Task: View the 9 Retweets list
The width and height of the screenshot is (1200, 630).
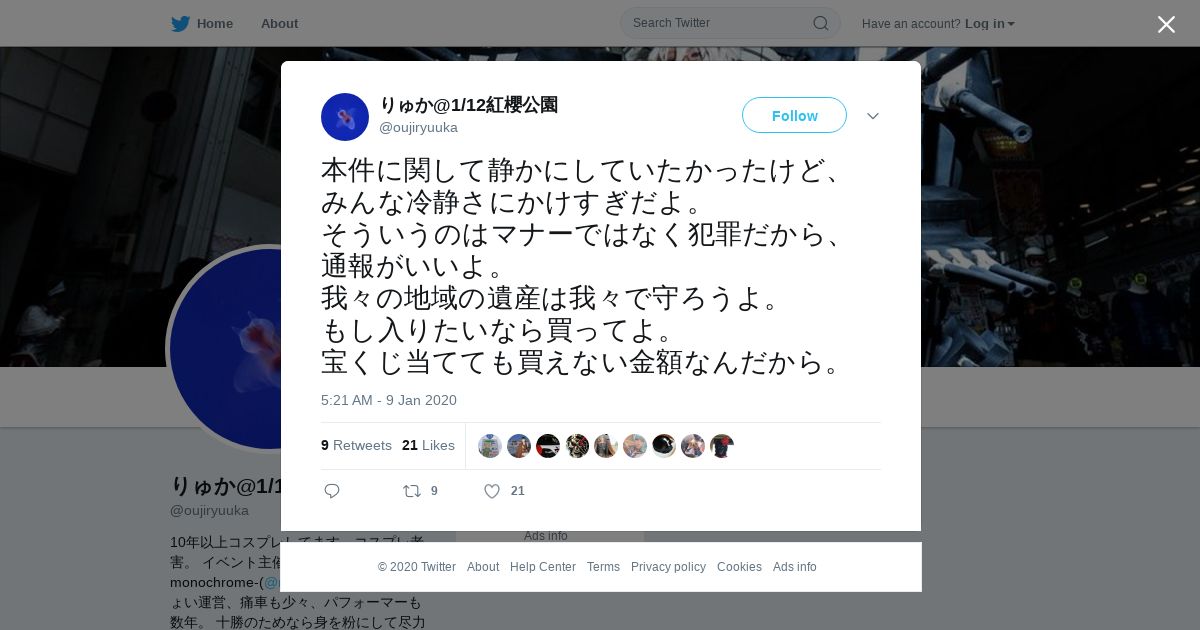Action: tap(356, 445)
